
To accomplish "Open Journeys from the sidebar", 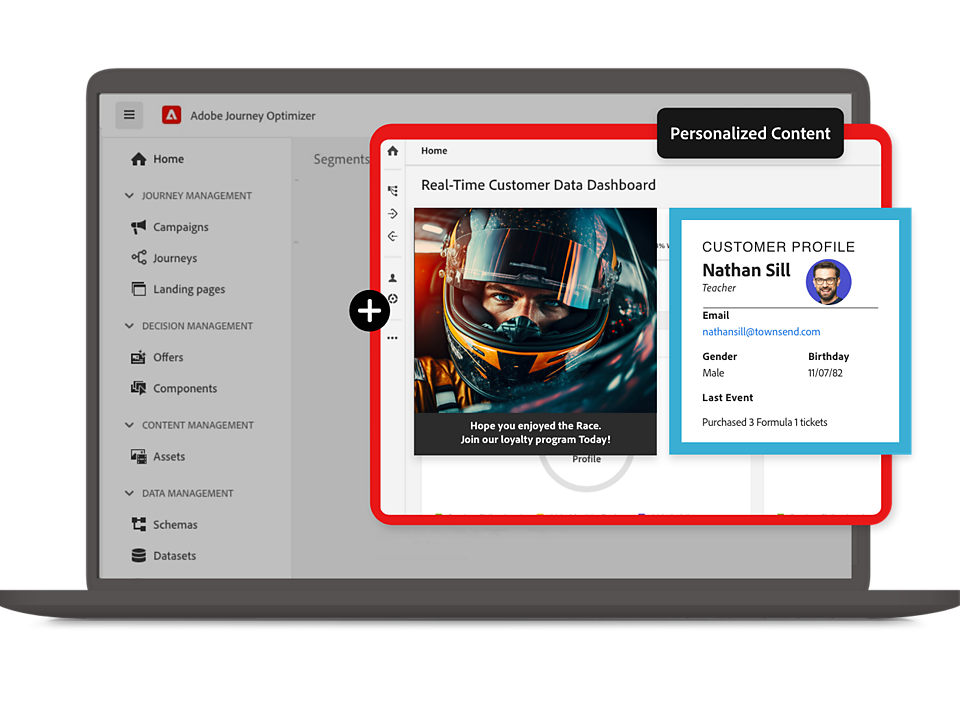I will [164, 258].
